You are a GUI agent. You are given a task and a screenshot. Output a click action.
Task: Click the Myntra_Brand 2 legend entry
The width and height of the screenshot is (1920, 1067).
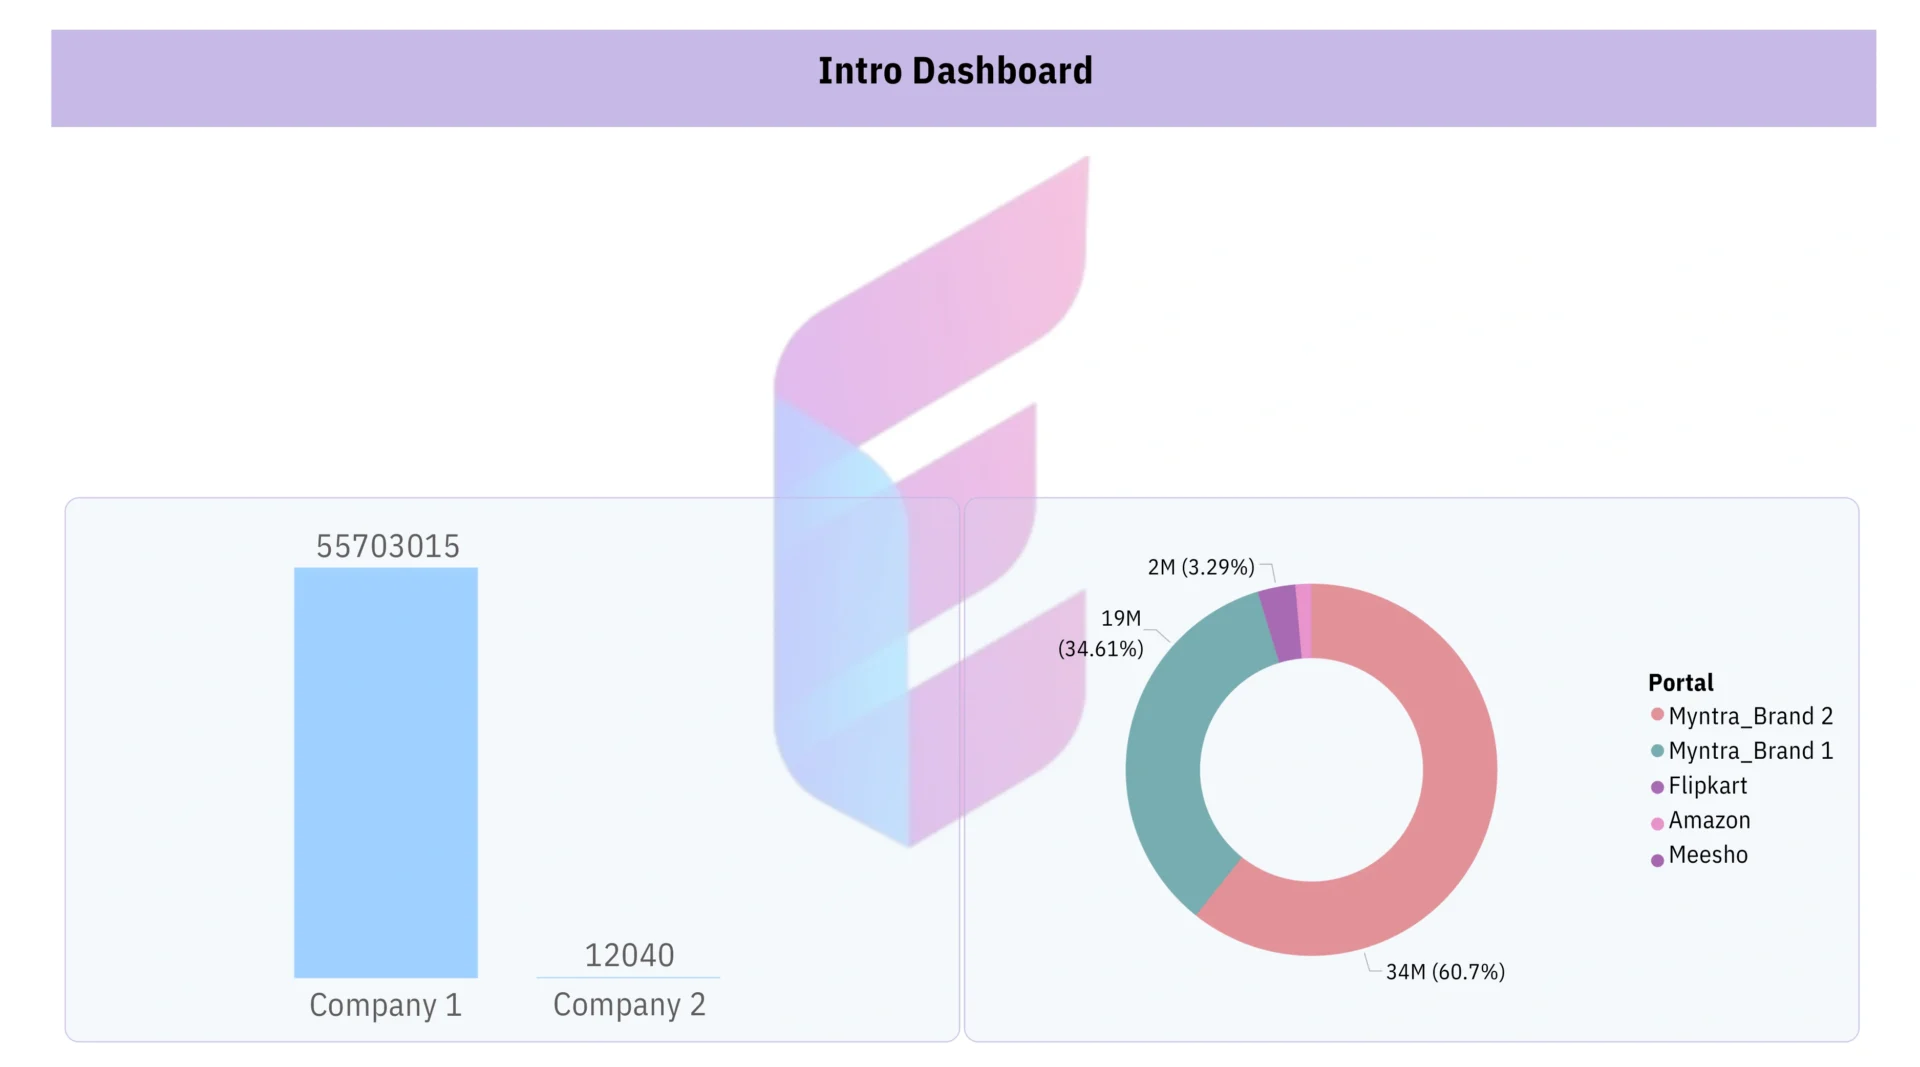[1749, 716]
